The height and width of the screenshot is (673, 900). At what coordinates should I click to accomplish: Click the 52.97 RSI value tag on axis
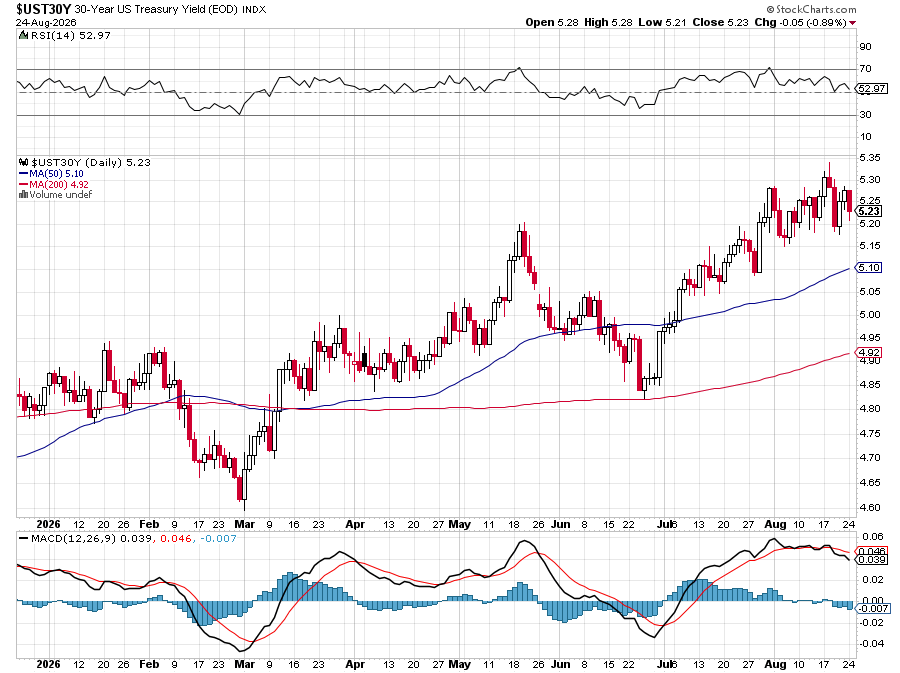tap(871, 88)
